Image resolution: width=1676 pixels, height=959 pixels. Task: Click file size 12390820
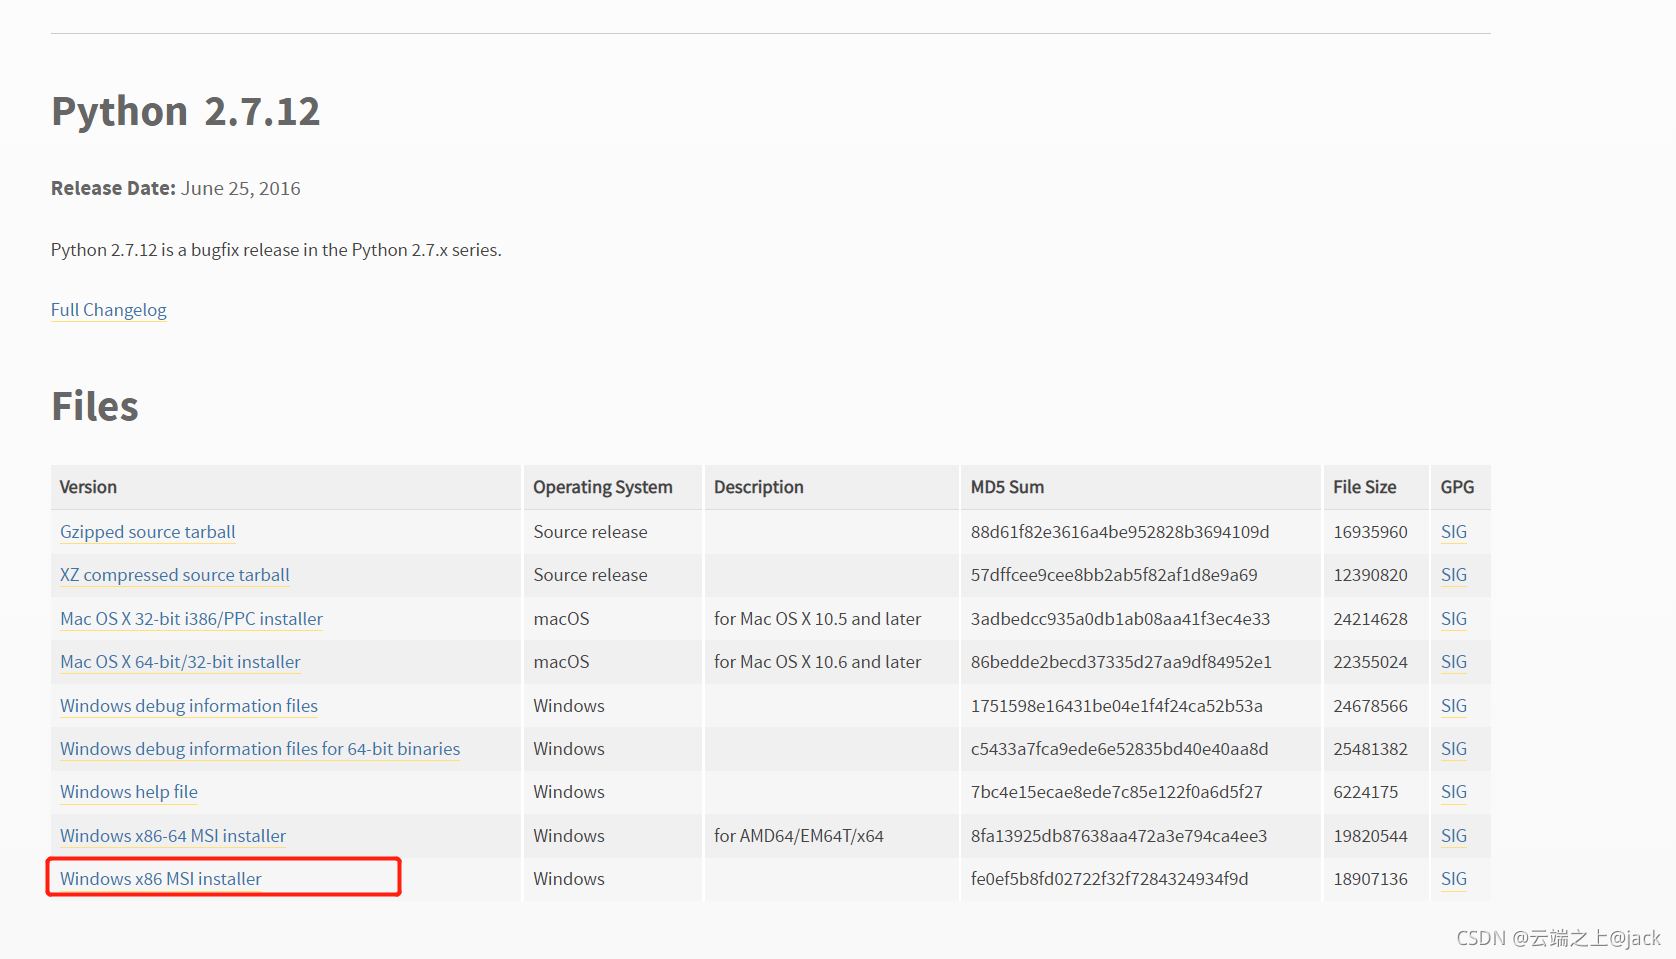pyautogui.click(x=1370, y=575)
